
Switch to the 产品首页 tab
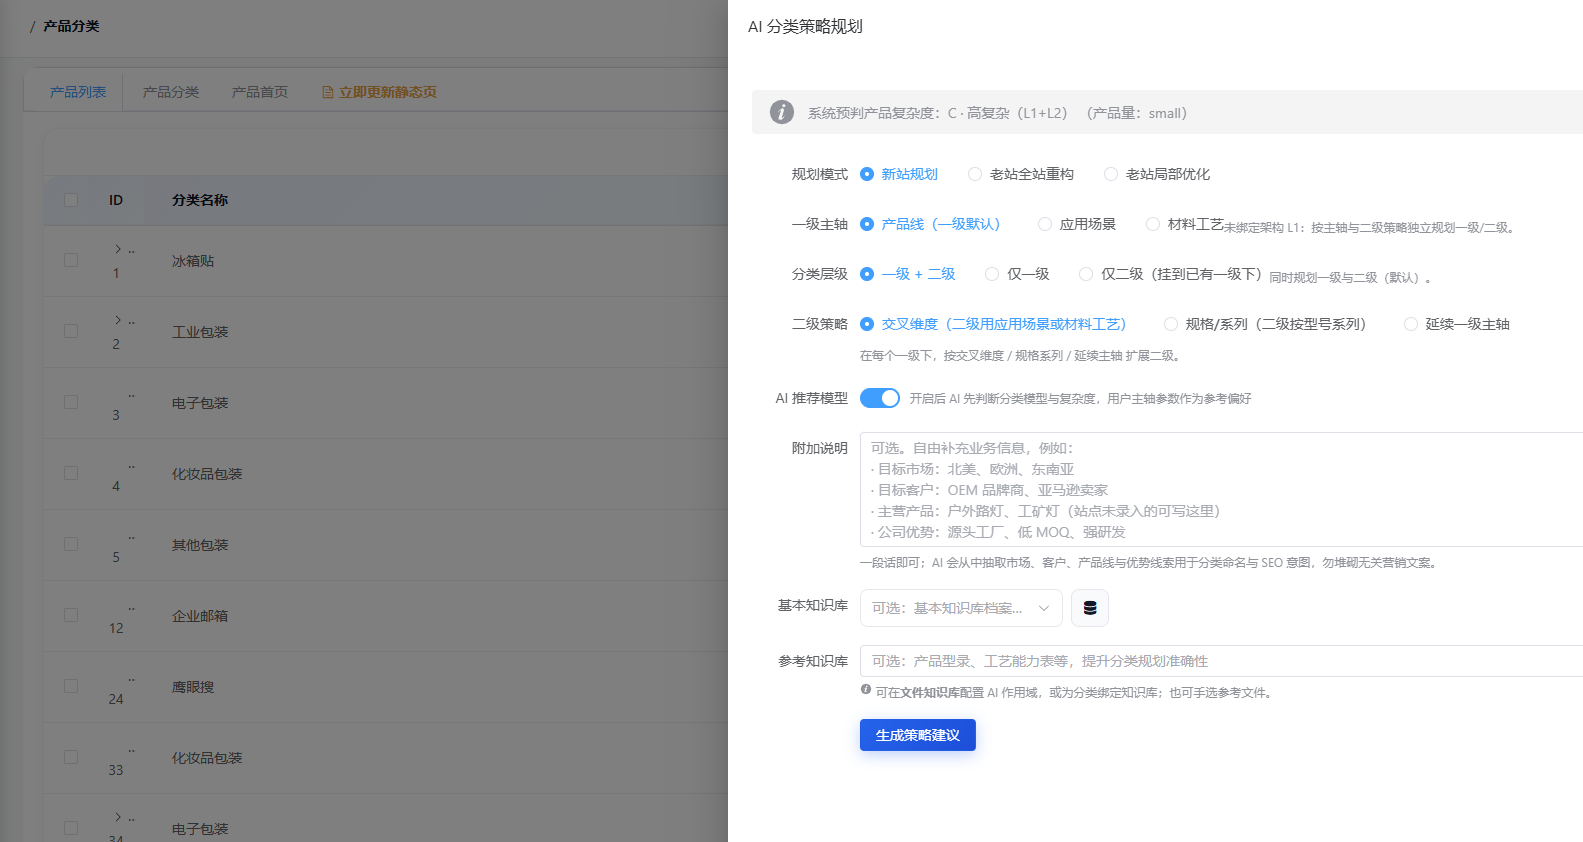click(x=260, y=92)
